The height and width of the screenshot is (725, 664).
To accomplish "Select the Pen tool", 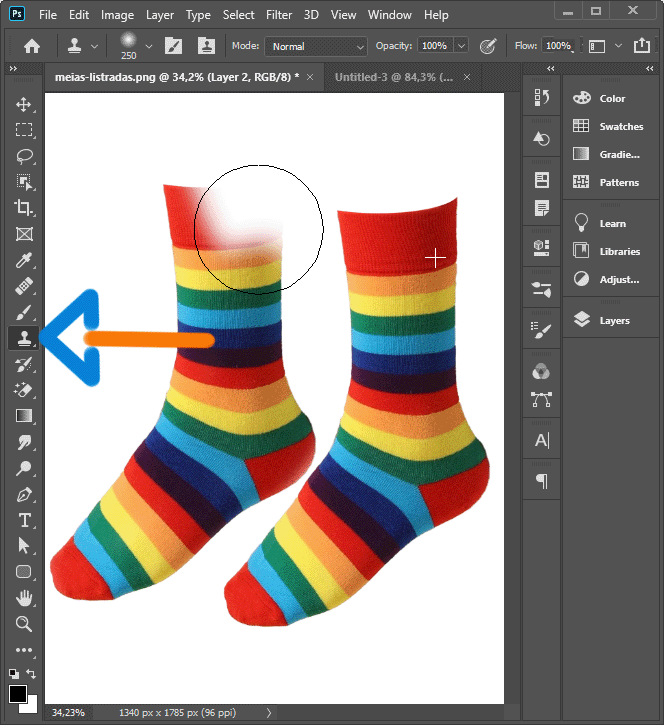I will pyautogui.click(x=24, y=494).
